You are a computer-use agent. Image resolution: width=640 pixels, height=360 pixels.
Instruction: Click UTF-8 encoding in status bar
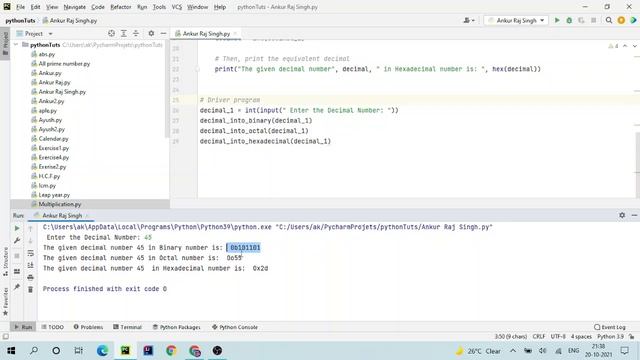point(558,337)
